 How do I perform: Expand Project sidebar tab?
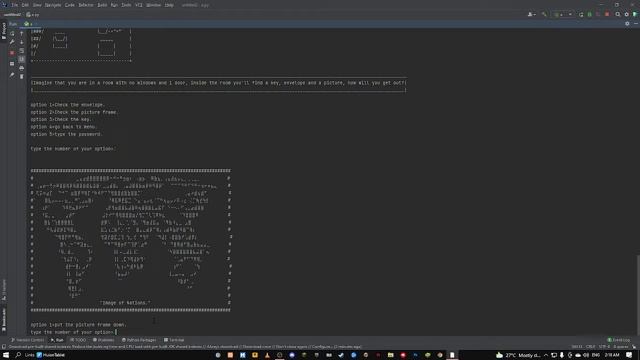point(4,31)
